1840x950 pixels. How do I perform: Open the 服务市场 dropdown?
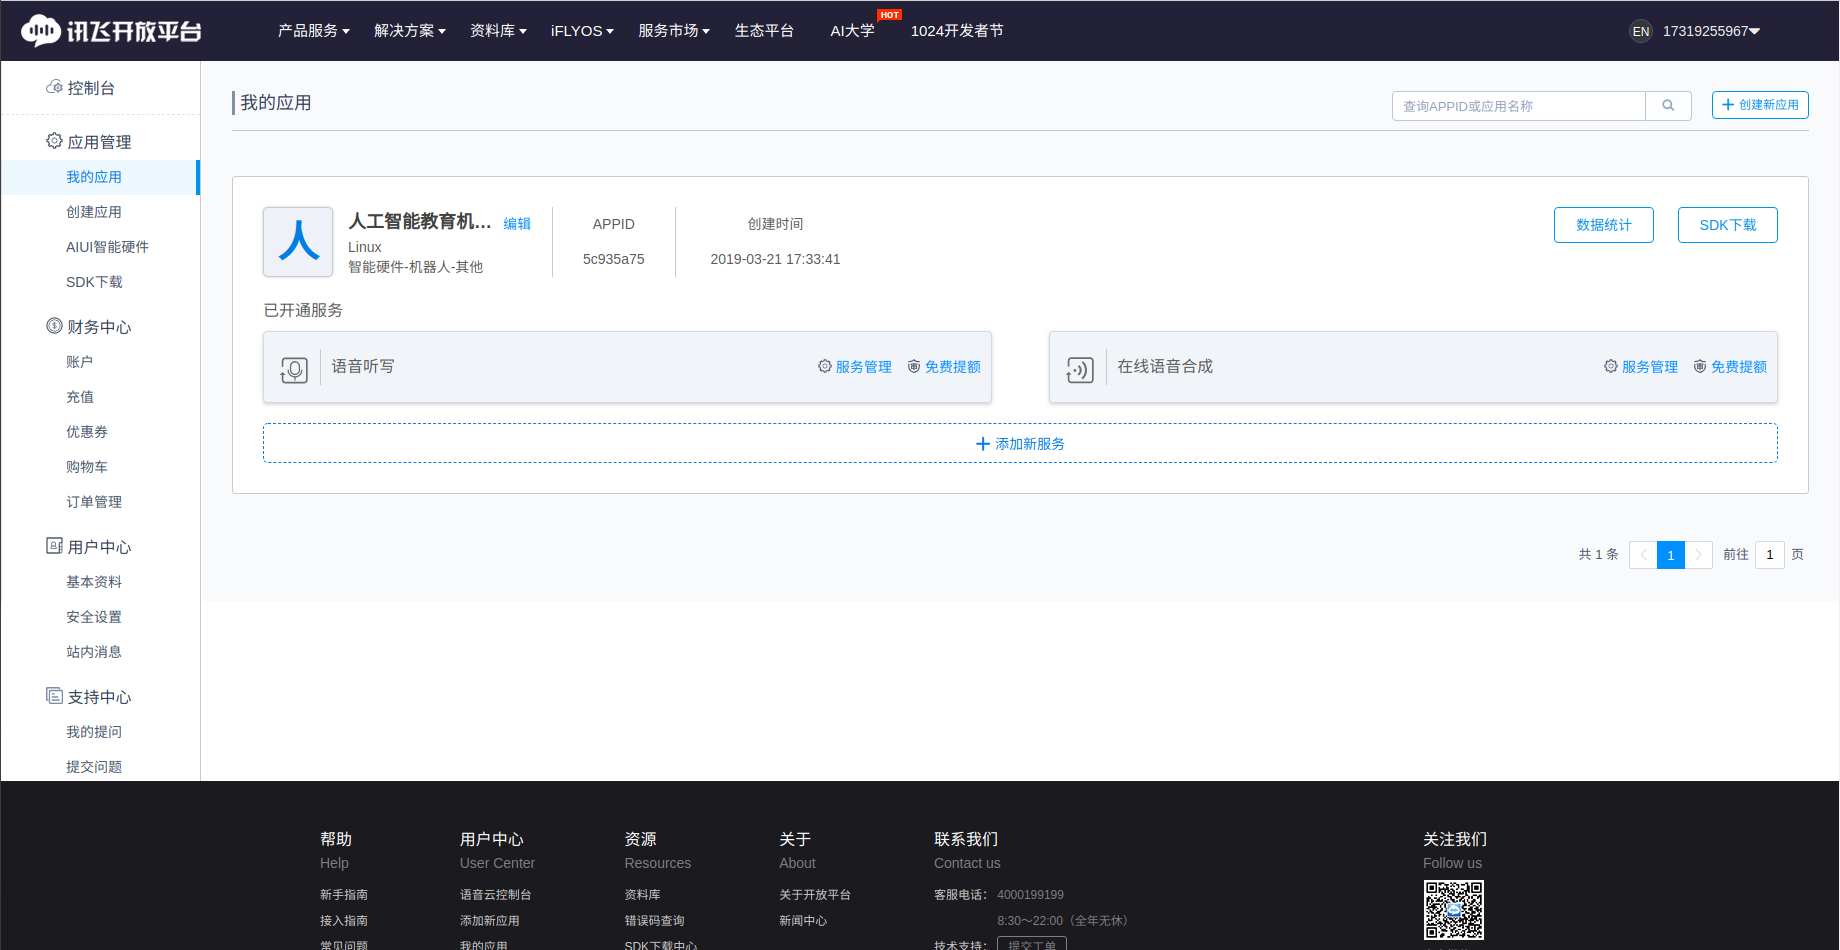tap(673, 31)
